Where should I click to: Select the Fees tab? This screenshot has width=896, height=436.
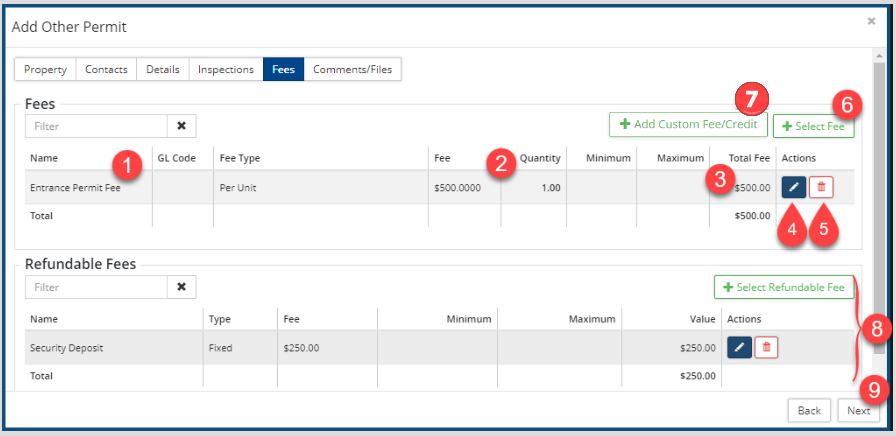click(283, 69)
